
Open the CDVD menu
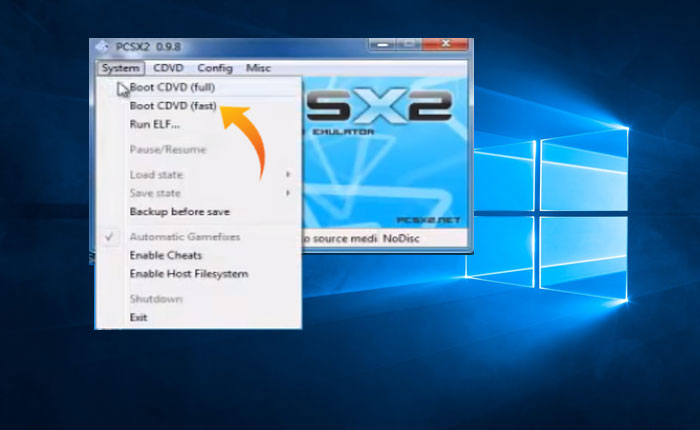pos(168,68)
